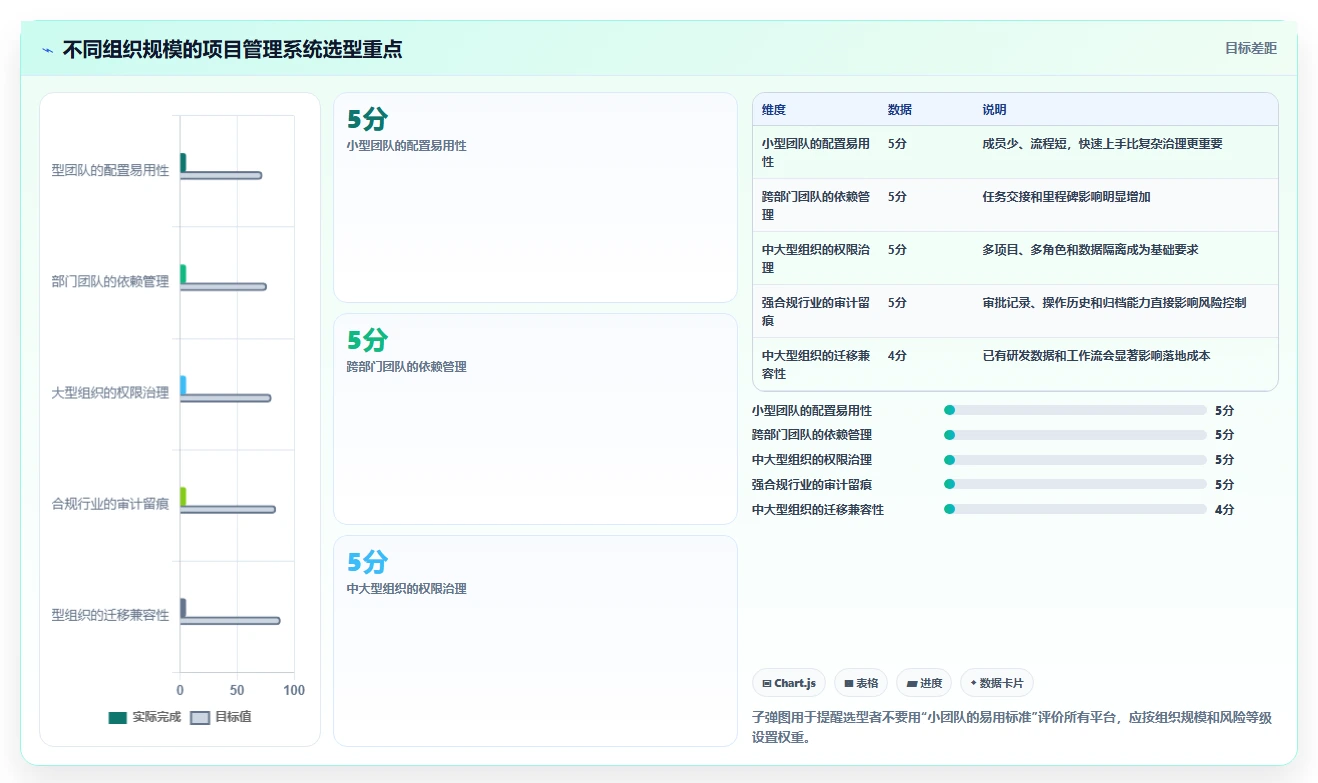Click the 数据 table column header

pyautogui.click(x=899, y=110)
